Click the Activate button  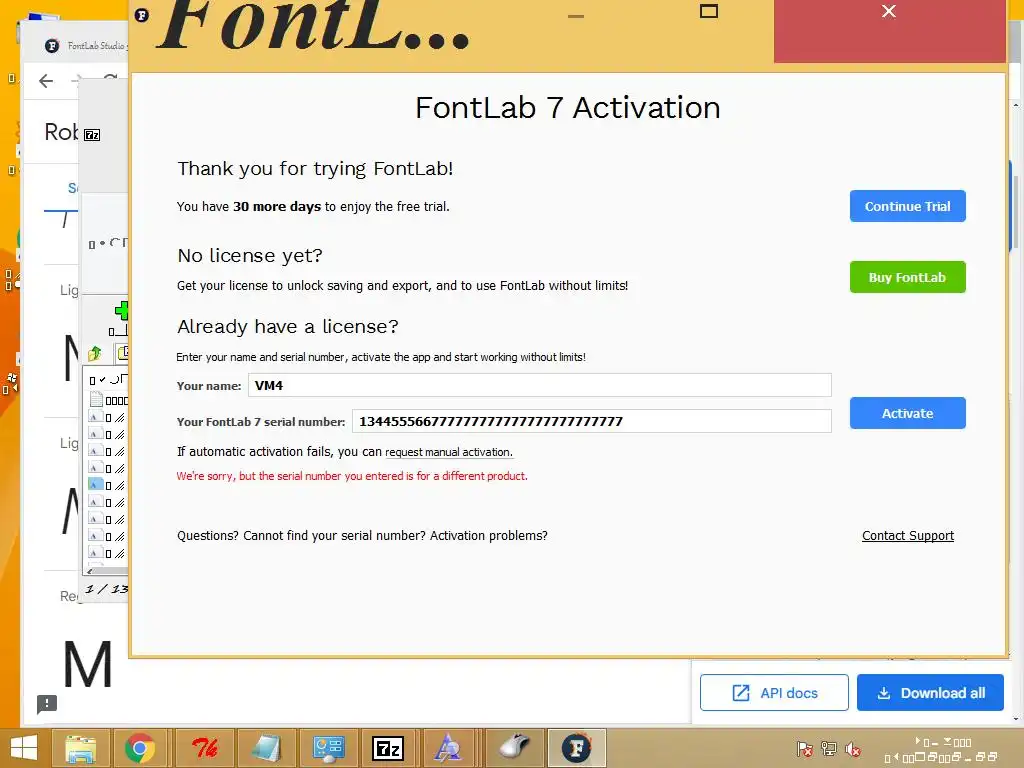tap(907, 413)
